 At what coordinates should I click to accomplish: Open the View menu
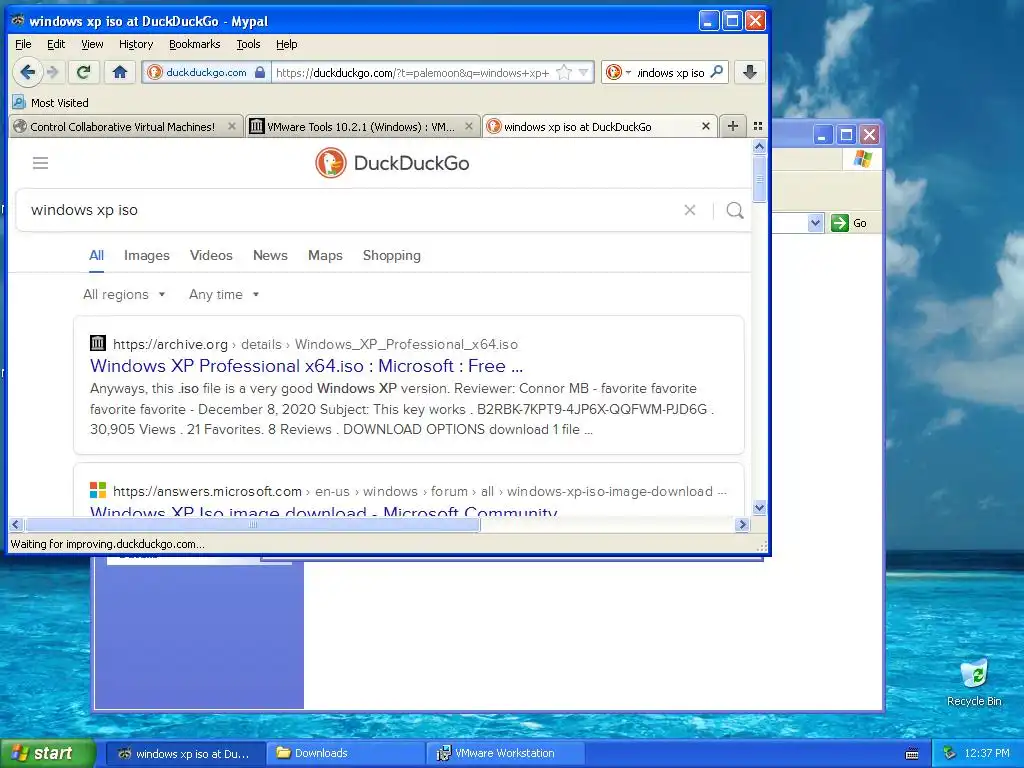click(x=92, y=44)
